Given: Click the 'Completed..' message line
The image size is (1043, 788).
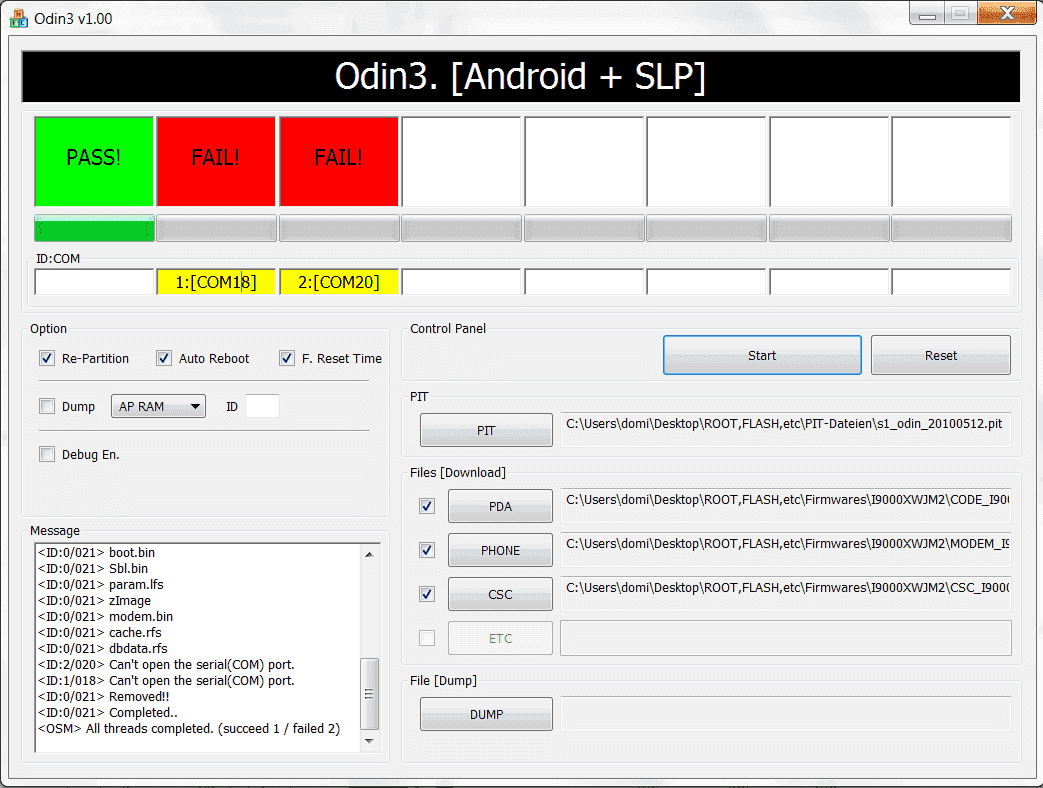Looking at the screenshot, I should (x=108, y=712).
